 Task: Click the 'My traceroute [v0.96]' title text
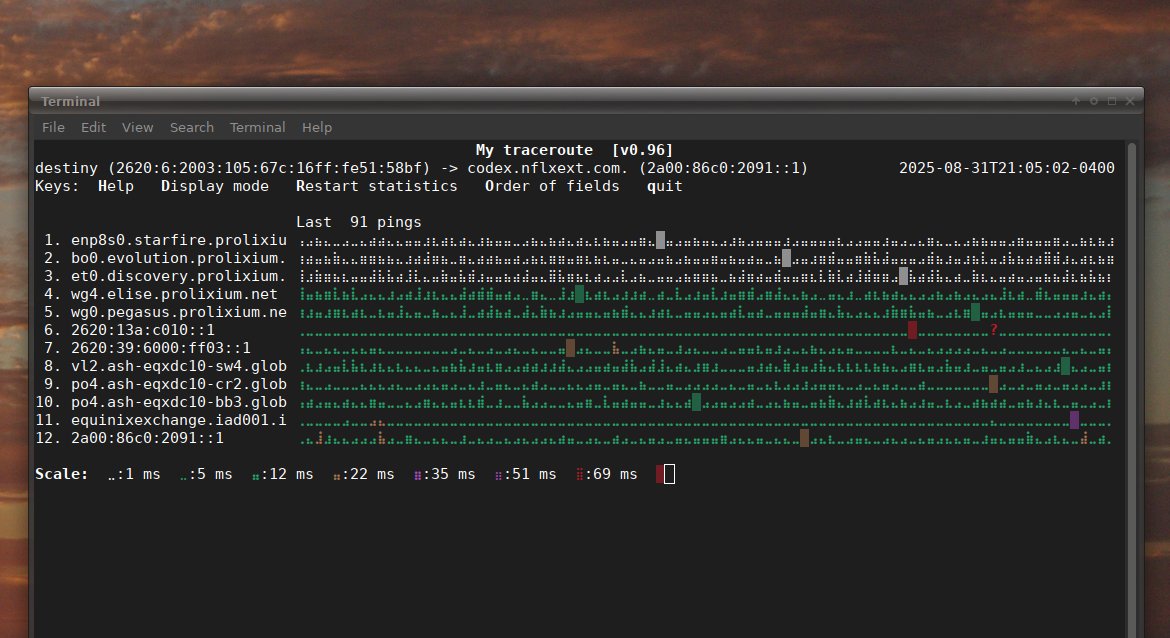click(575, 150)
